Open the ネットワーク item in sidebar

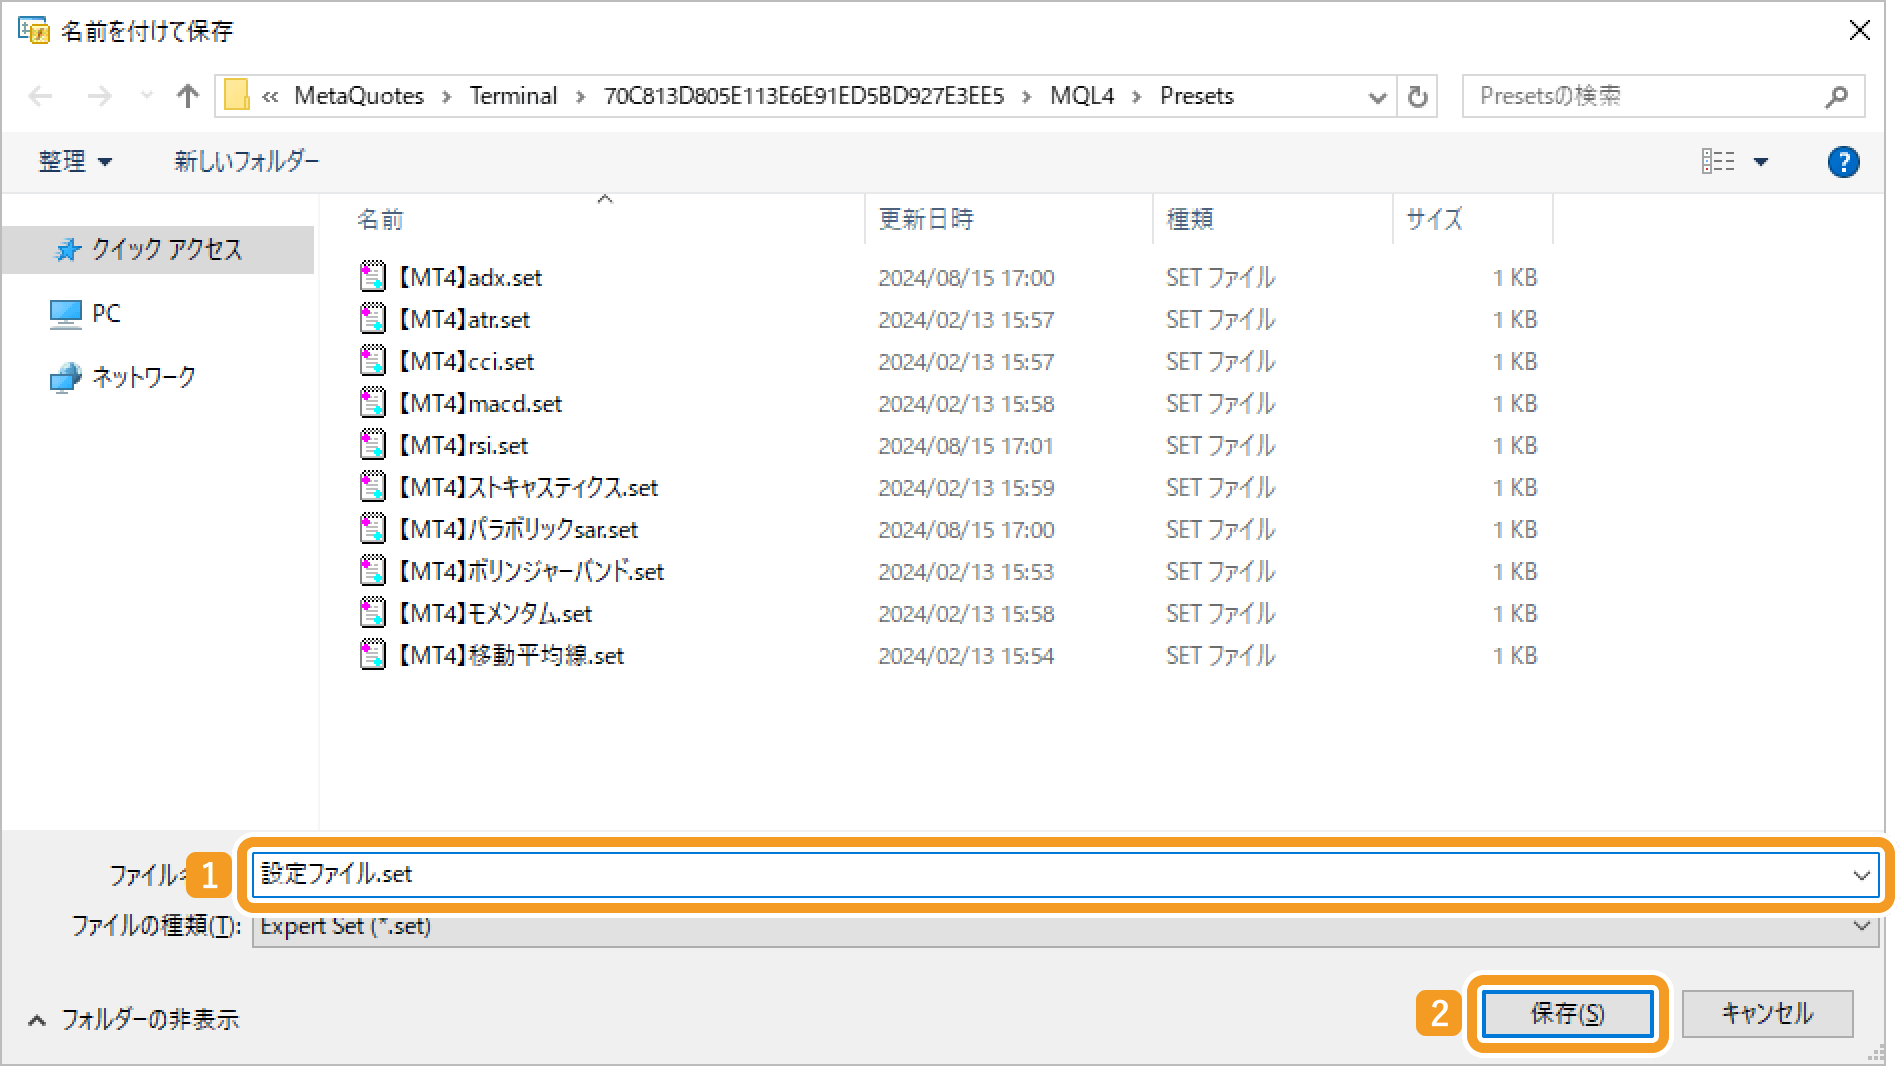pos(143,377)
